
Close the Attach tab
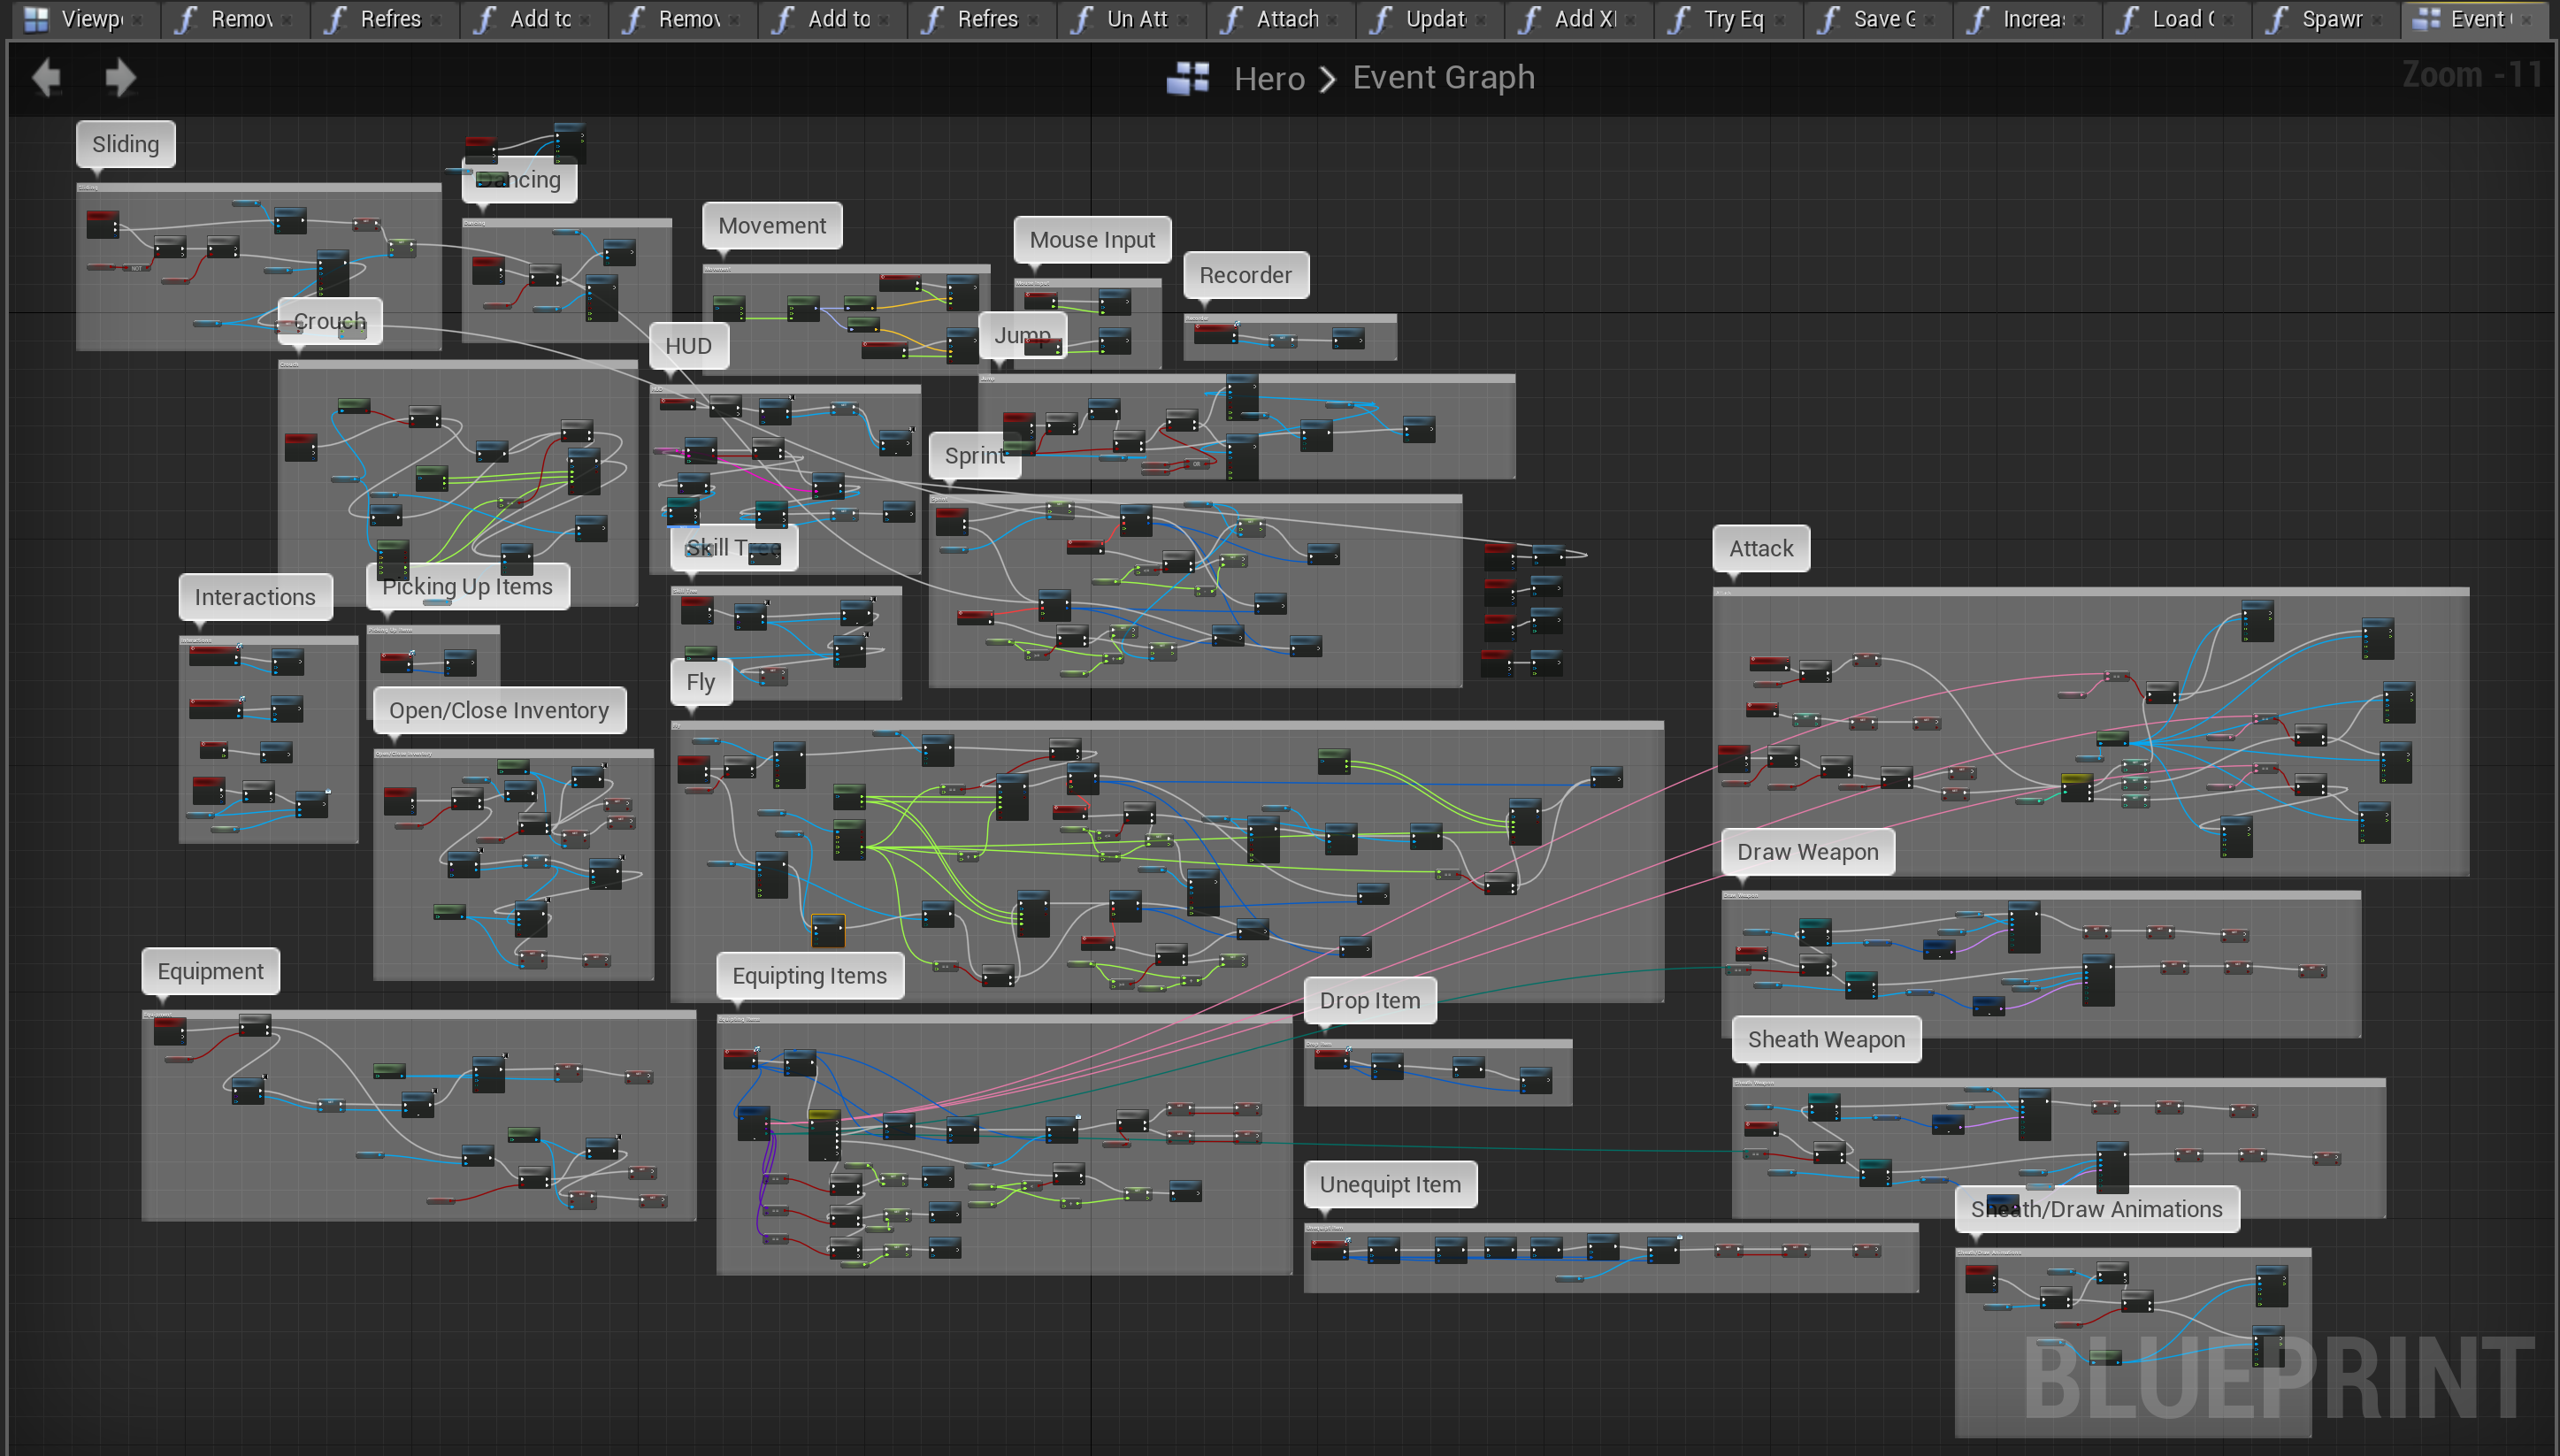1333,20
